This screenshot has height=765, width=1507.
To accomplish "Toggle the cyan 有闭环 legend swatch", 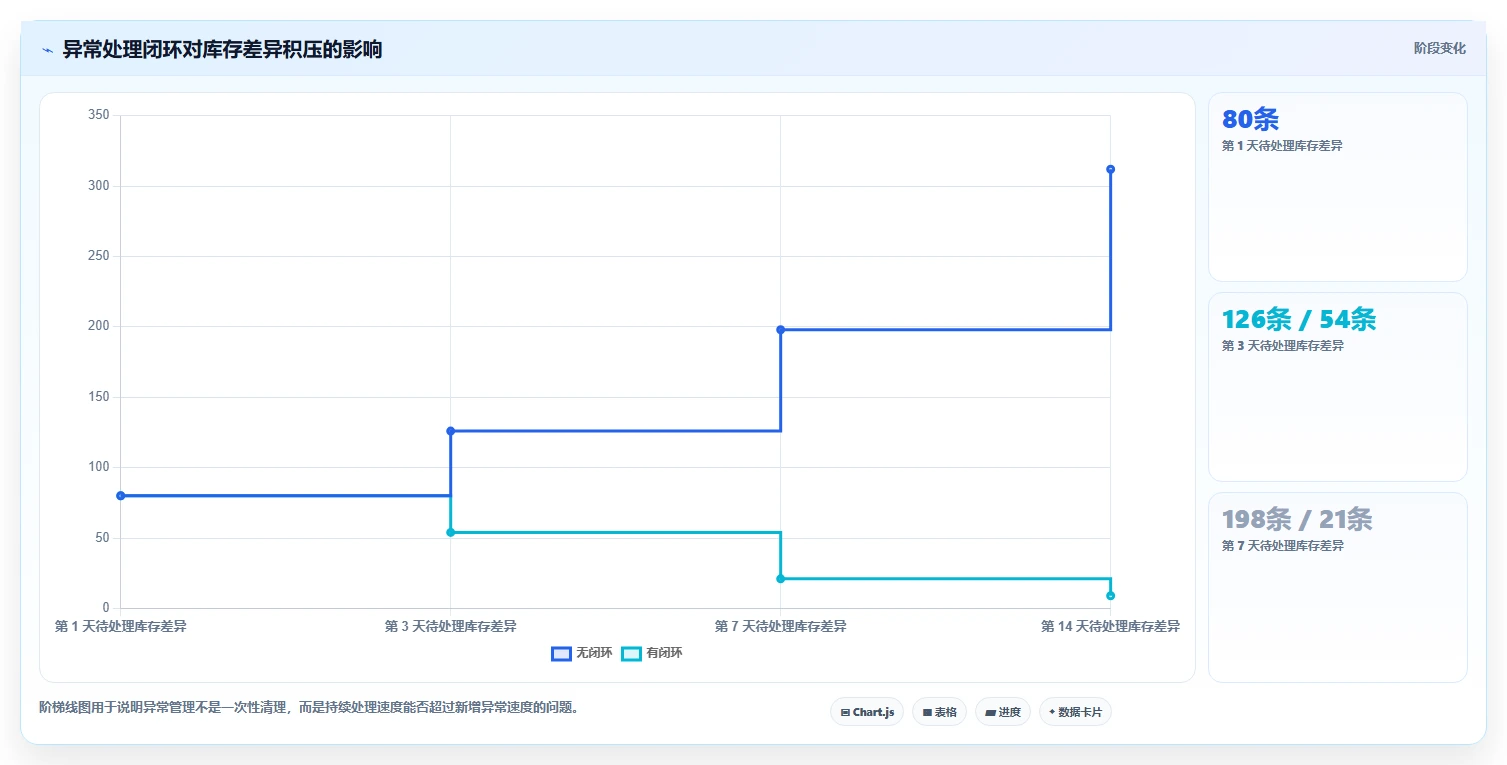I will pos(631,654).
